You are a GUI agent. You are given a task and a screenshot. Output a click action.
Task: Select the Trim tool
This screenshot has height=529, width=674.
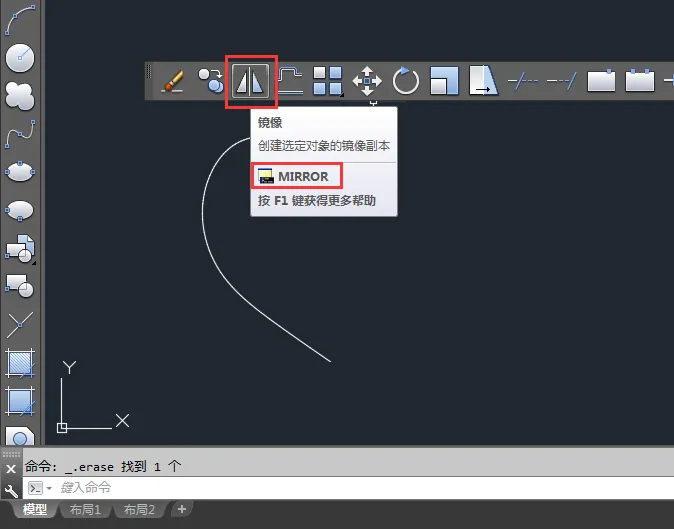click(x=522, y=81)
